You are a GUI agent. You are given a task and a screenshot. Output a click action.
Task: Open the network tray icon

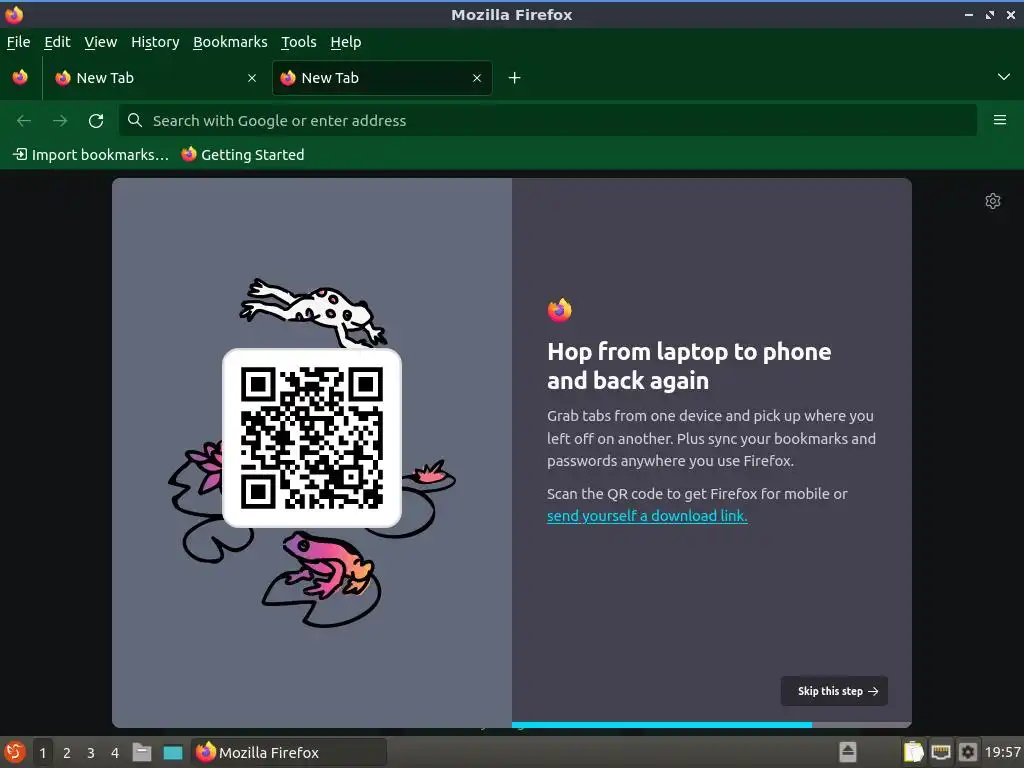(x=940, y=752)
